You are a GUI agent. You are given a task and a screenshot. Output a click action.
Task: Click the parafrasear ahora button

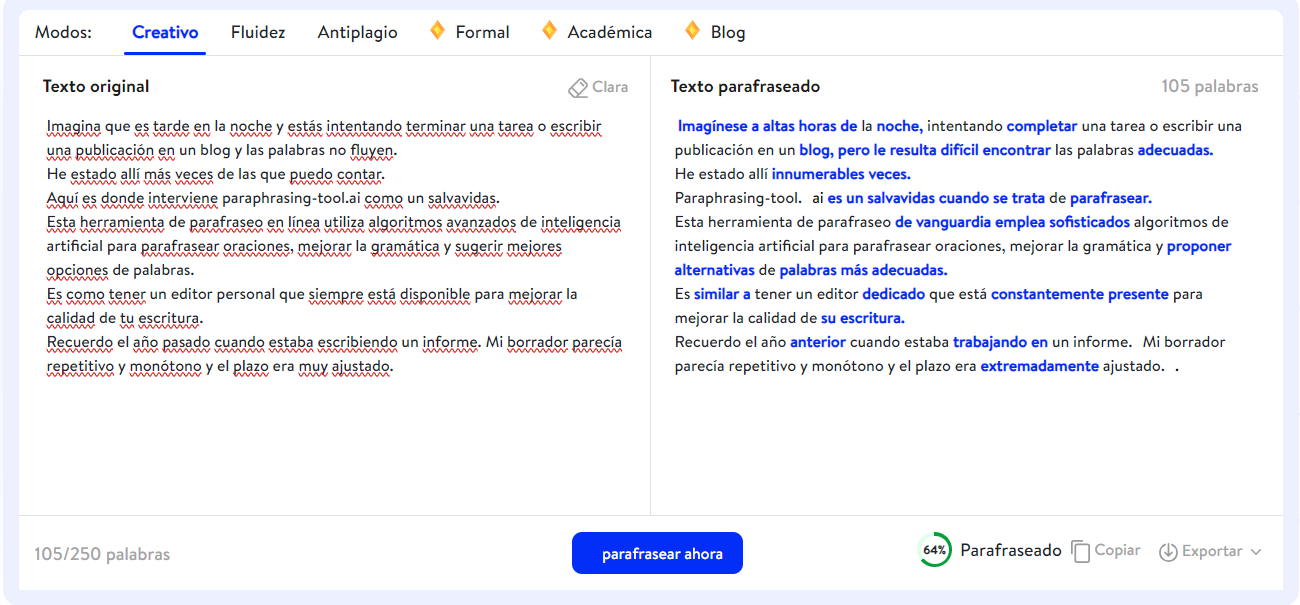(657, 553)
